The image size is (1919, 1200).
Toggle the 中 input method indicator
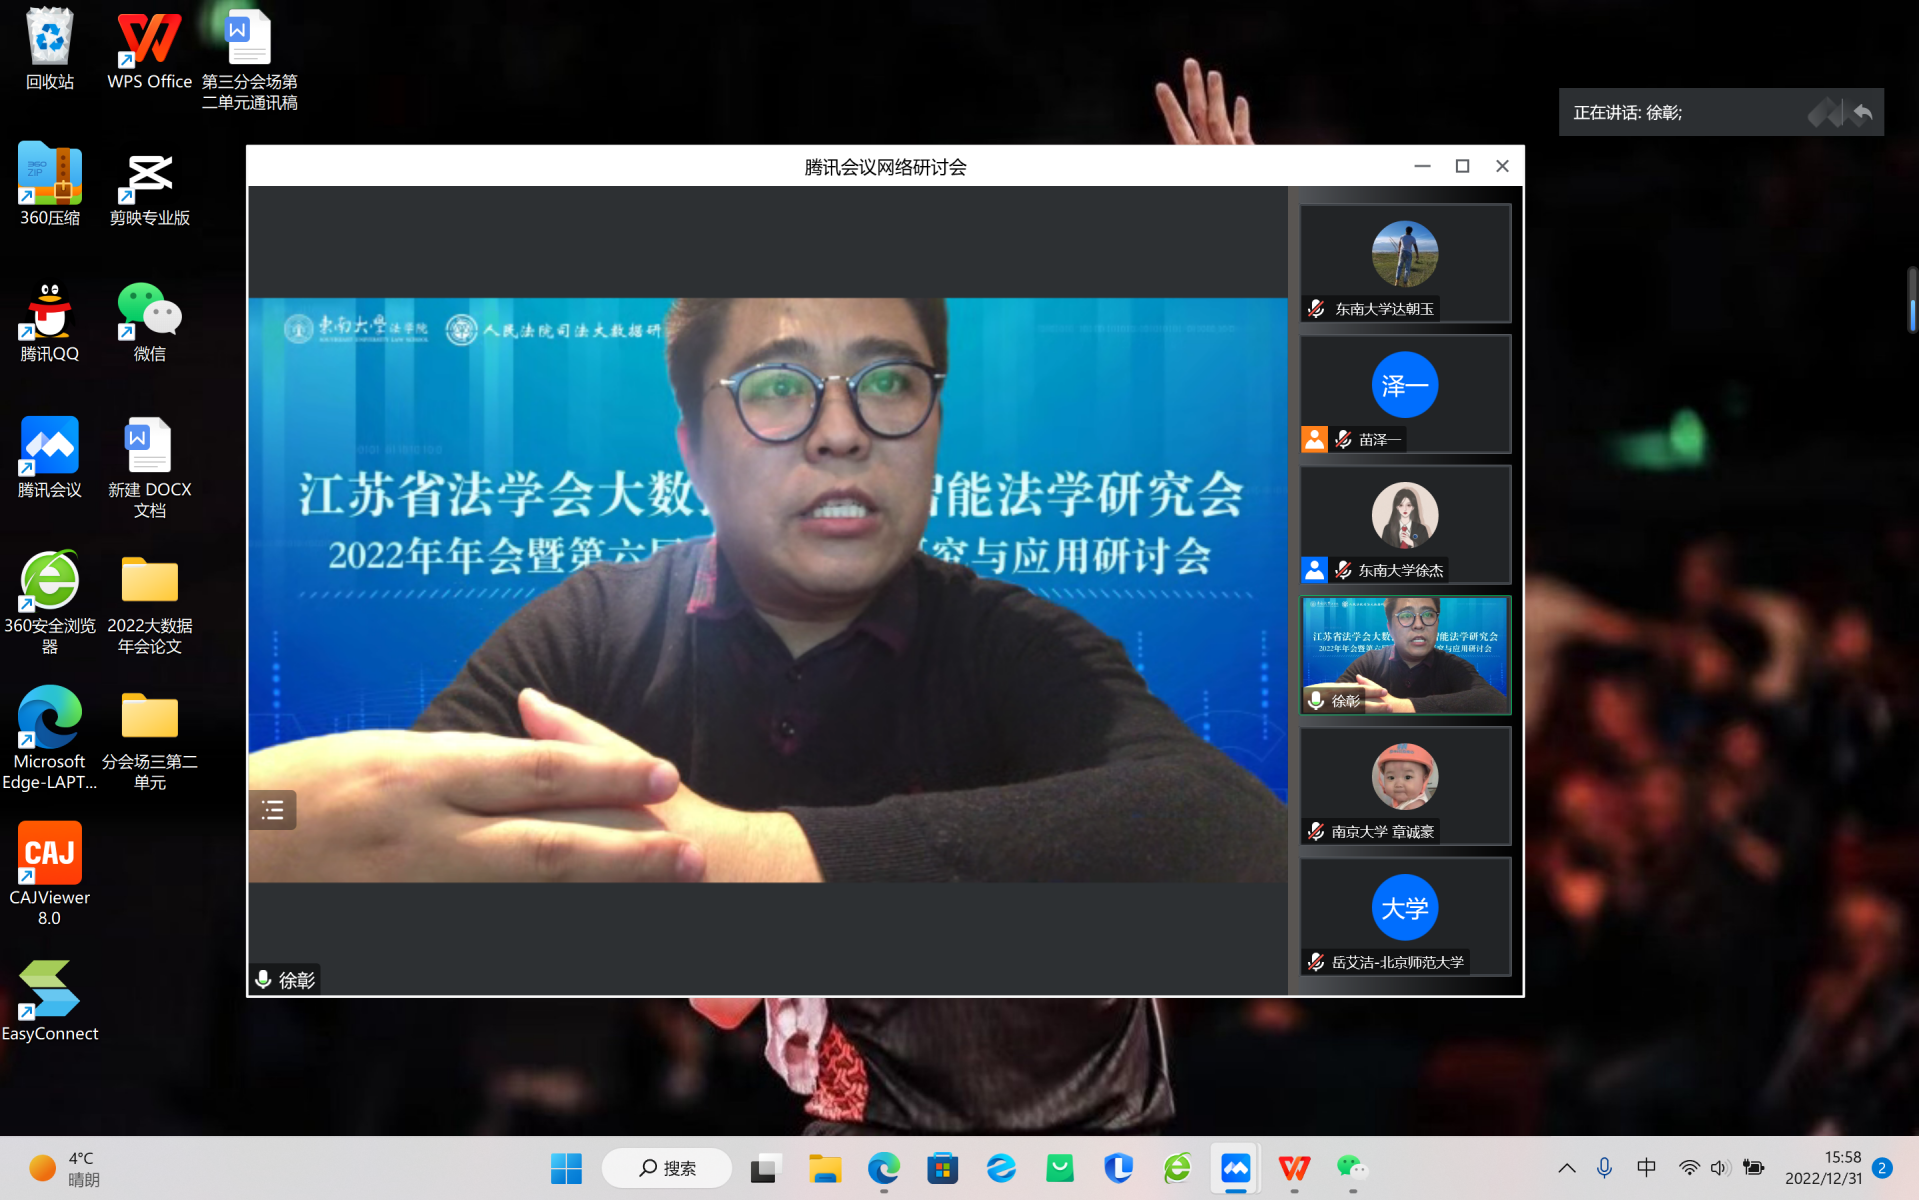coord(1646,1168)
